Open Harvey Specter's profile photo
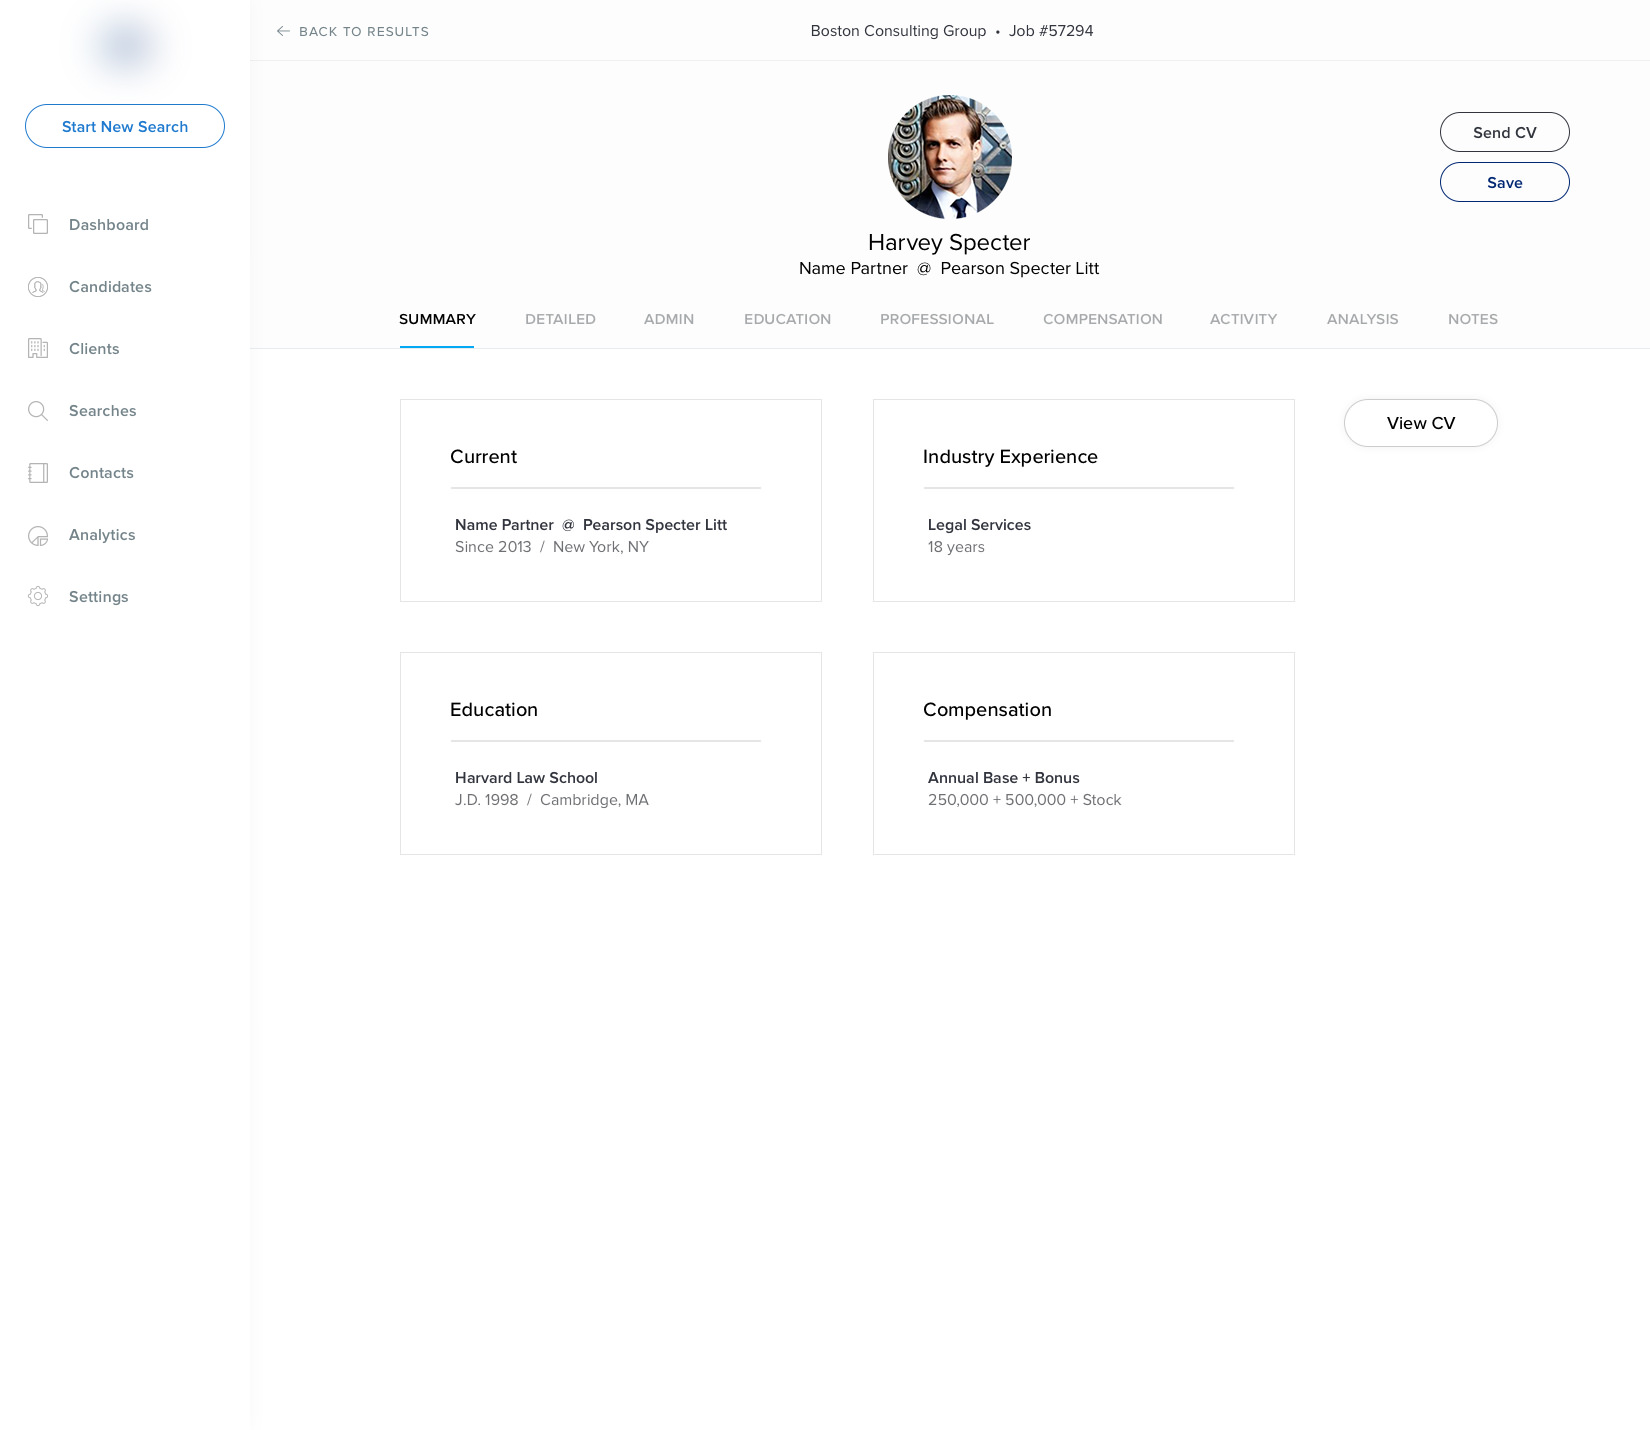 pyautogui.click(x=950, y=157)
